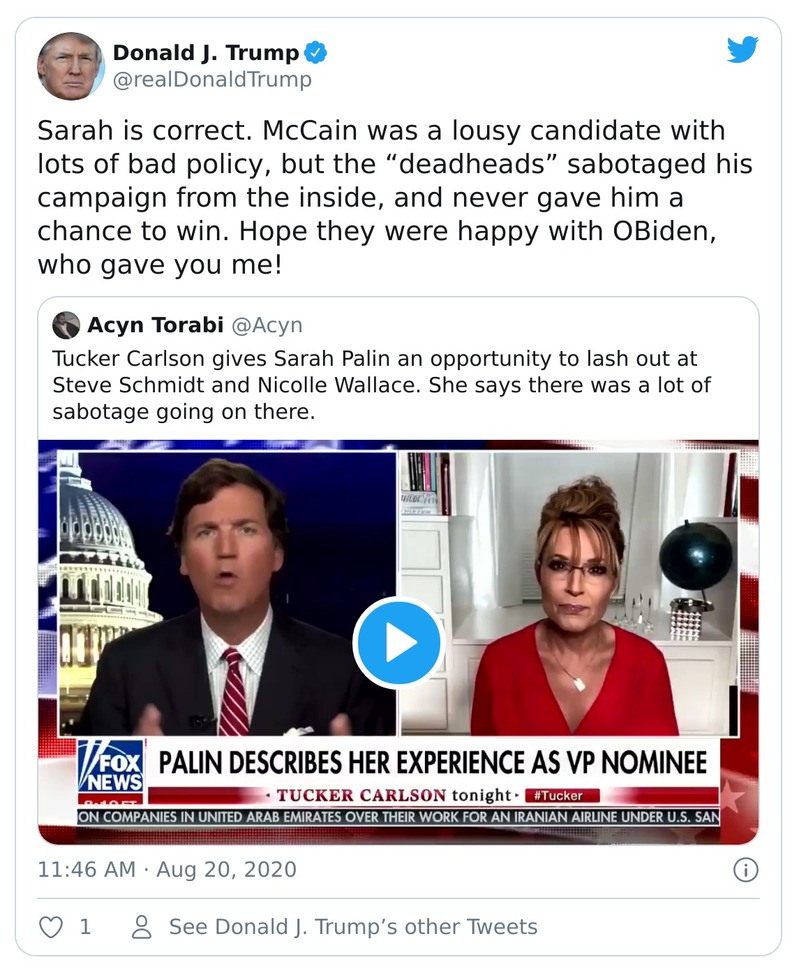Like the tweet with the heart icon
The image size is (799, 978).
pyautogui.click(x=50, y=927)
